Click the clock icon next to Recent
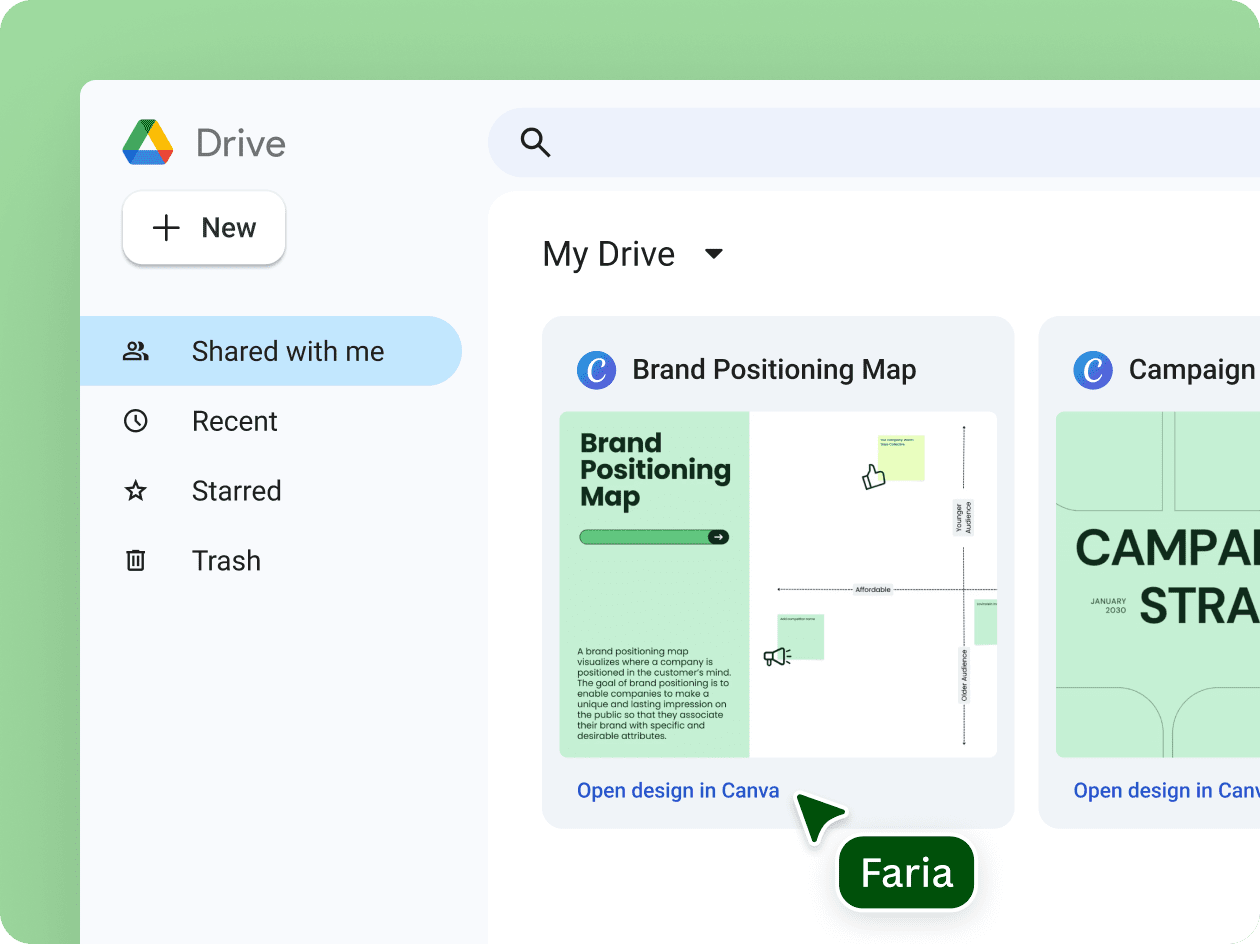This screenshot has width=1260, height=944. [135, 421]
